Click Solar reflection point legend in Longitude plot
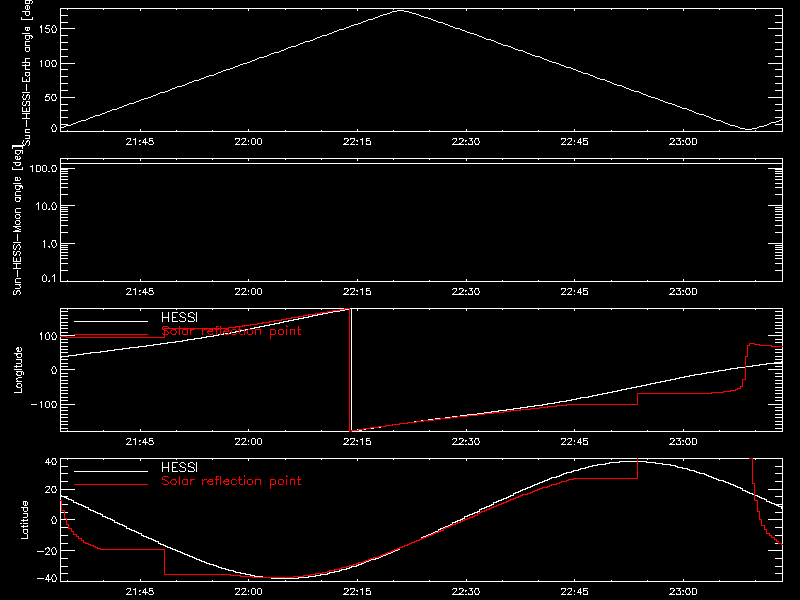The width and height of the screenshot is (800, 600). (x=231, y=331)
